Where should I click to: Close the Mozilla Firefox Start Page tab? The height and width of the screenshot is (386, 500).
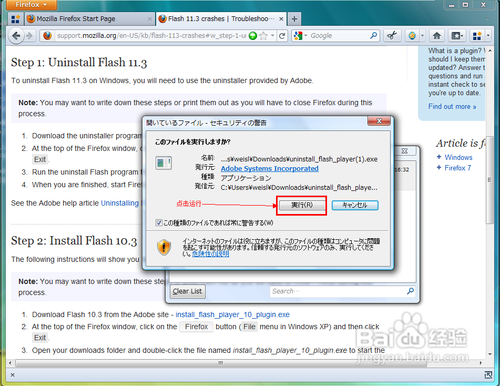150,19
